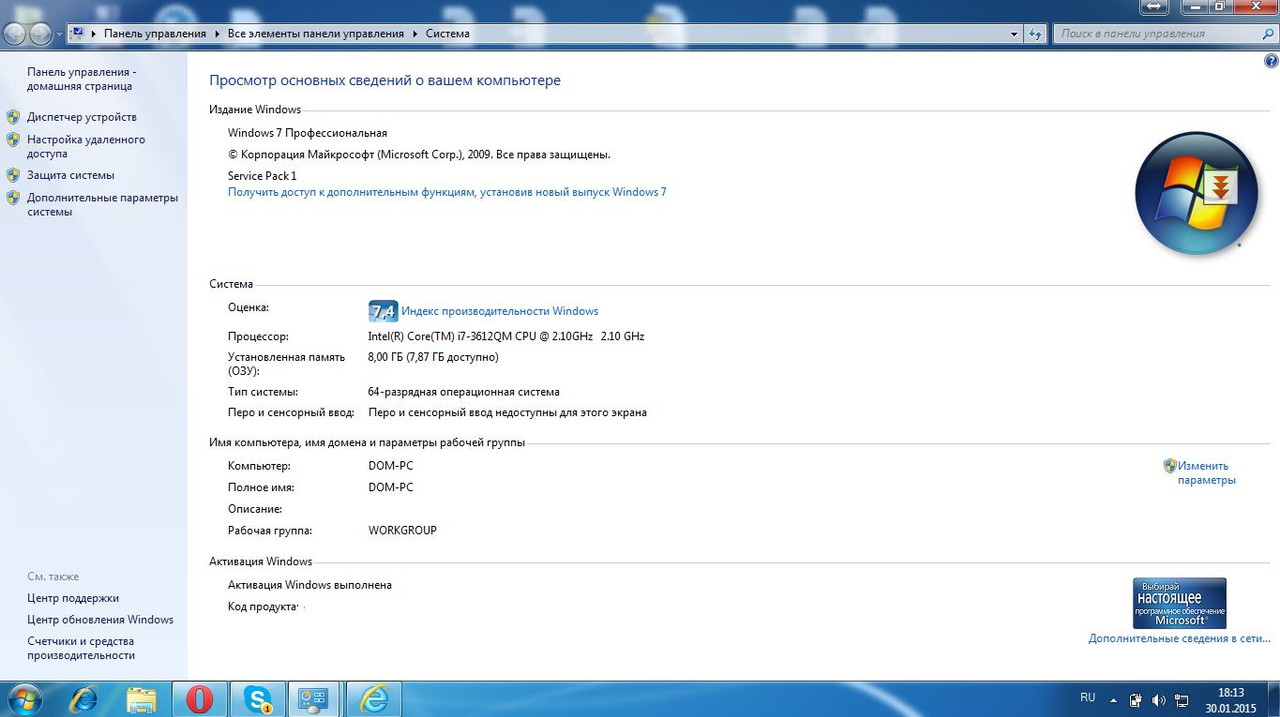Screen dimensions: 1280x717
Task: Click the link to get a newer Windows 7 edition
Action: (x=447, y=192)
